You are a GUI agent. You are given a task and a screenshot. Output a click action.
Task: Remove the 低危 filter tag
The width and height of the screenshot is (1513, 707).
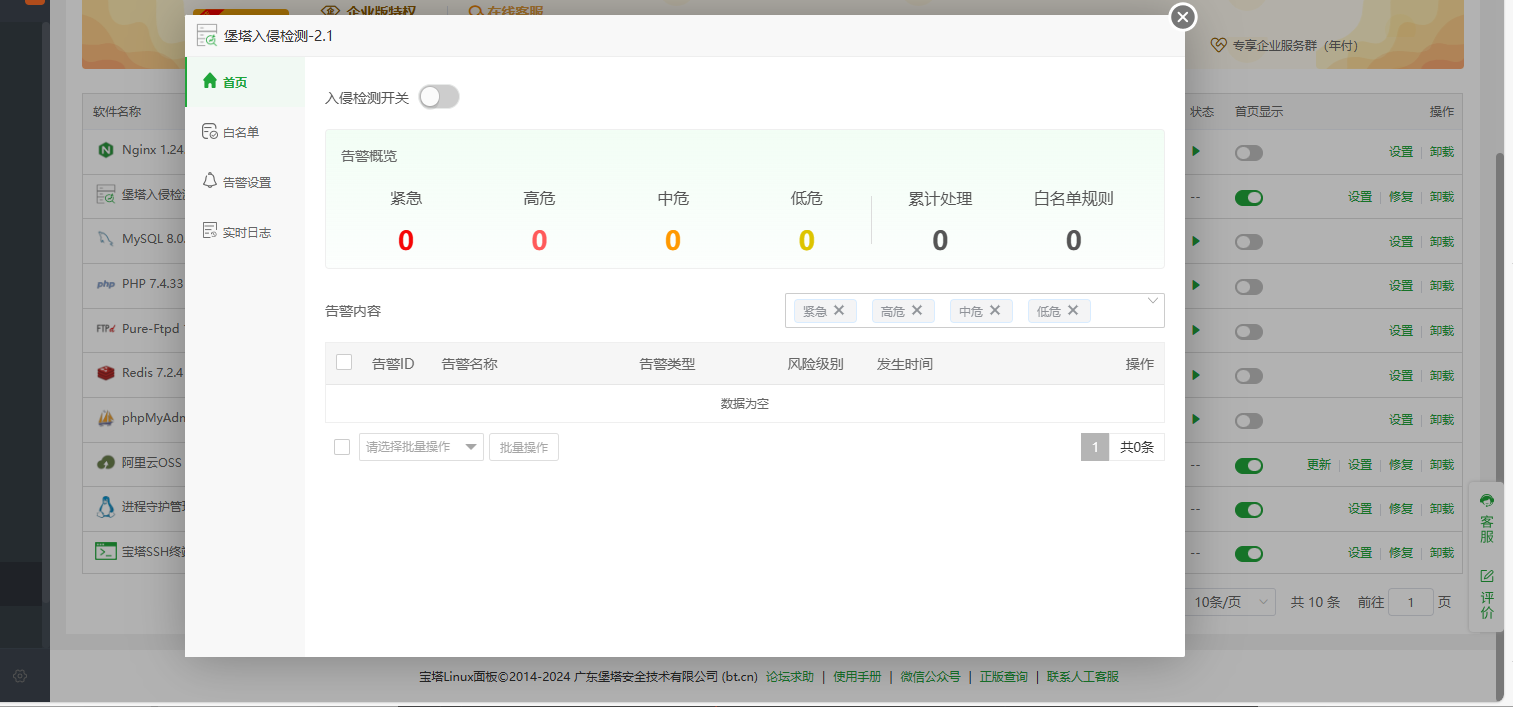(x=1073, y=310)
